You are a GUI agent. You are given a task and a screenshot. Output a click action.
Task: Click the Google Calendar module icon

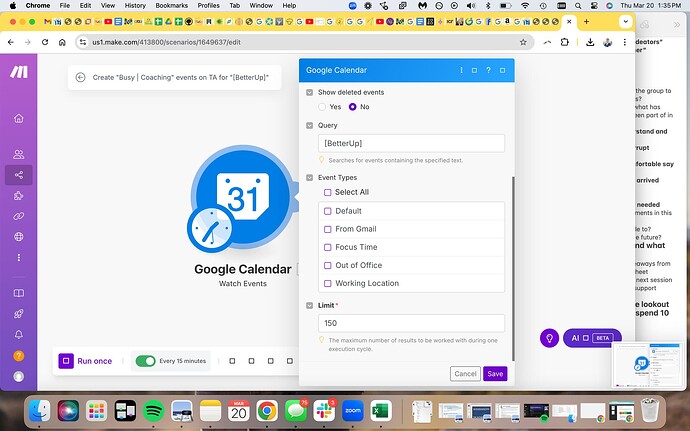(x=243, y=196)
